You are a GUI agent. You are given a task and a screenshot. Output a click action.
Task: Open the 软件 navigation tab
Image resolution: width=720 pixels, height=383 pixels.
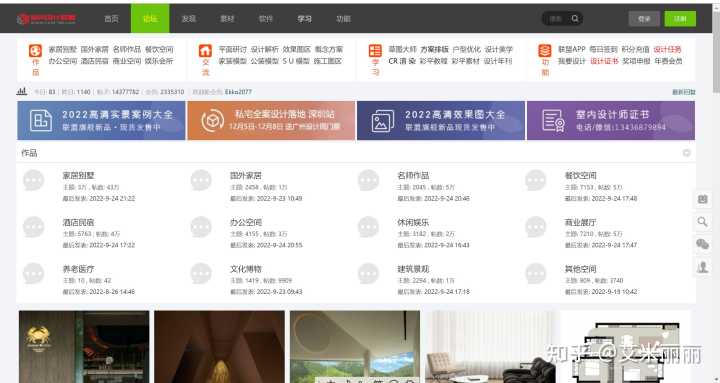(266, 19)
